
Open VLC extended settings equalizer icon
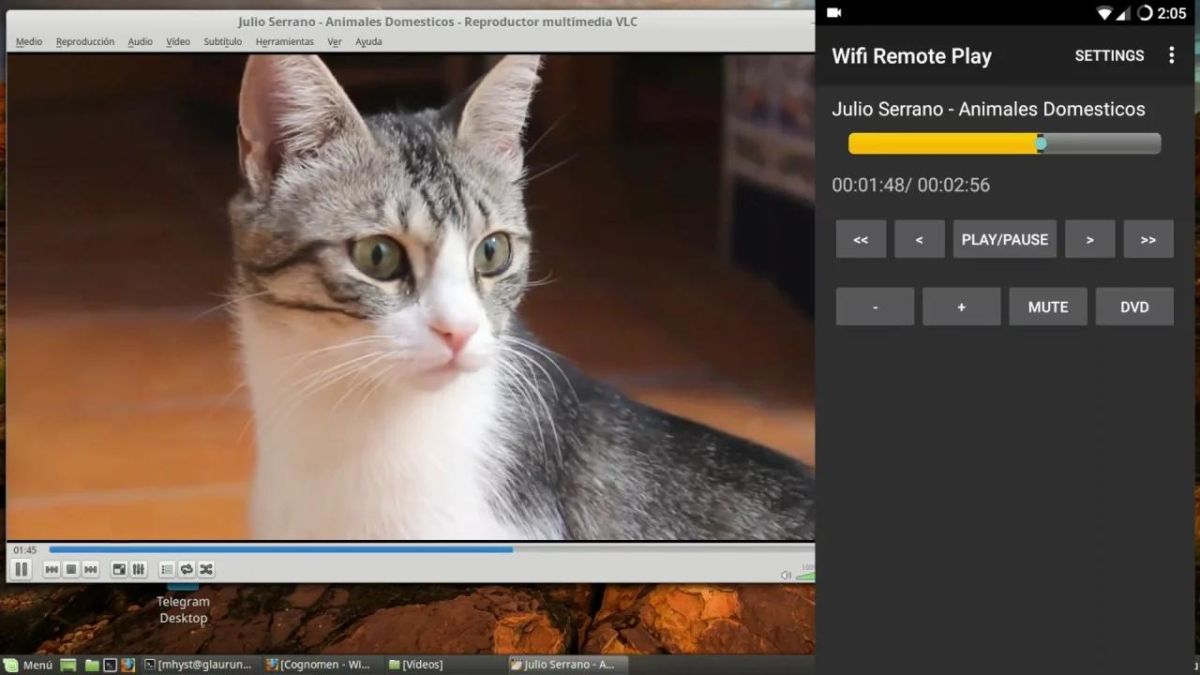138,569
